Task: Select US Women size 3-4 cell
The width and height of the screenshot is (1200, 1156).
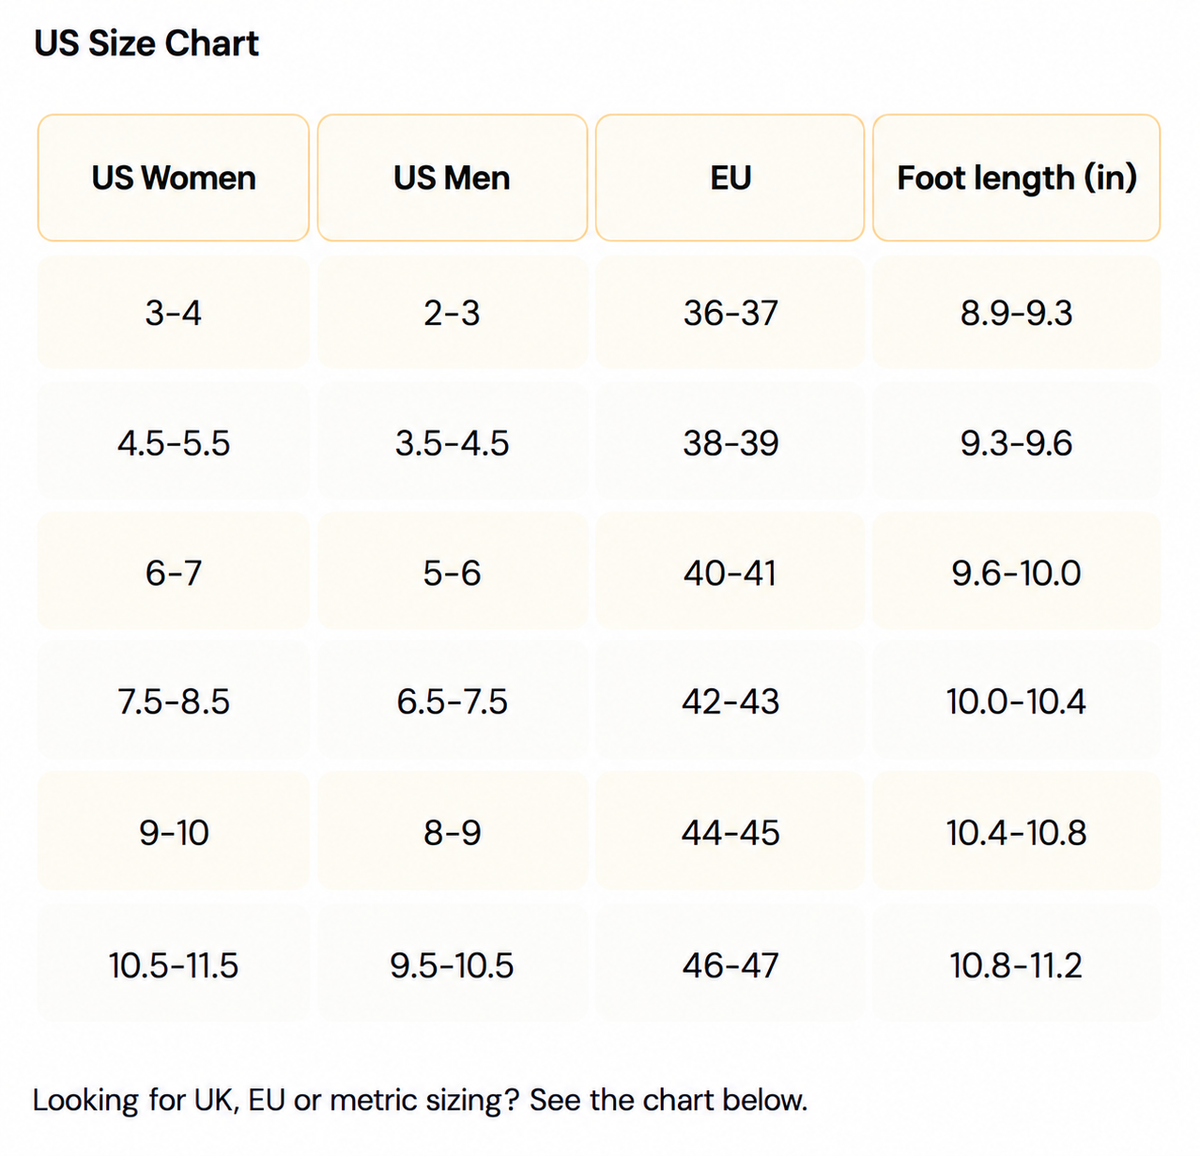Action: point(173,313)
